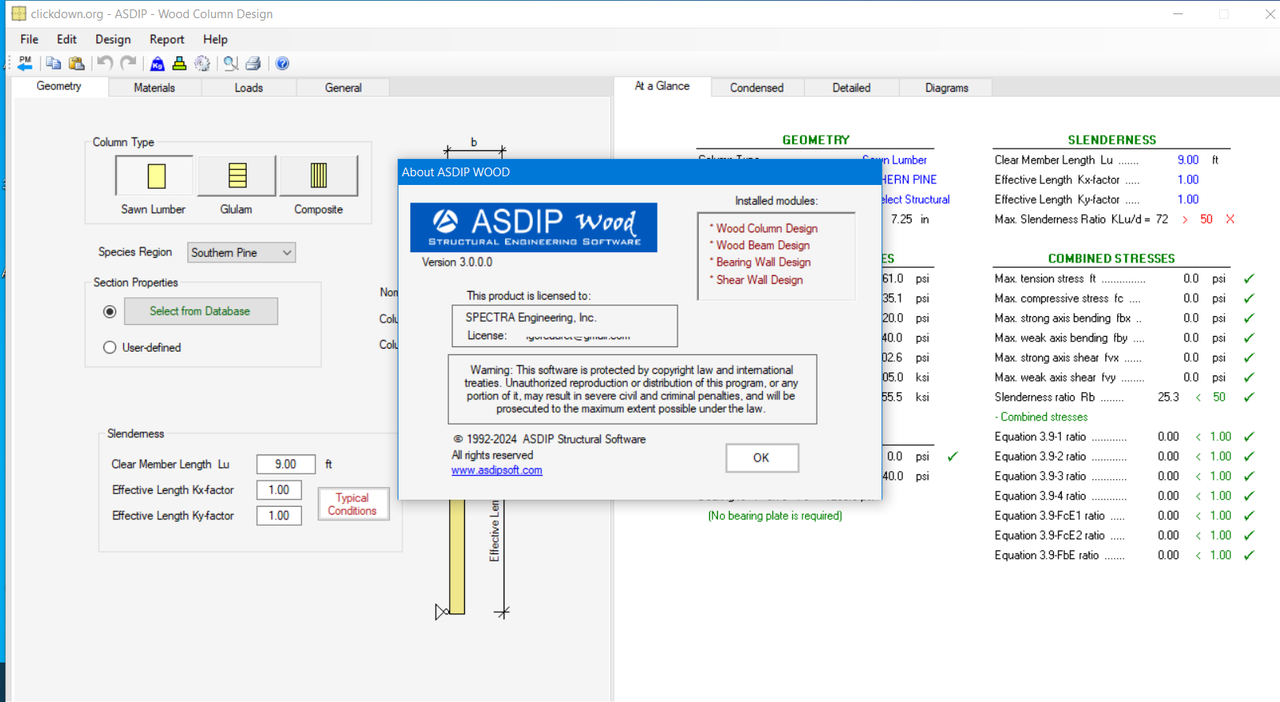The image size is (1280, 702).
Task: Click the blue Help question mark icon
Action: point(283,63)
